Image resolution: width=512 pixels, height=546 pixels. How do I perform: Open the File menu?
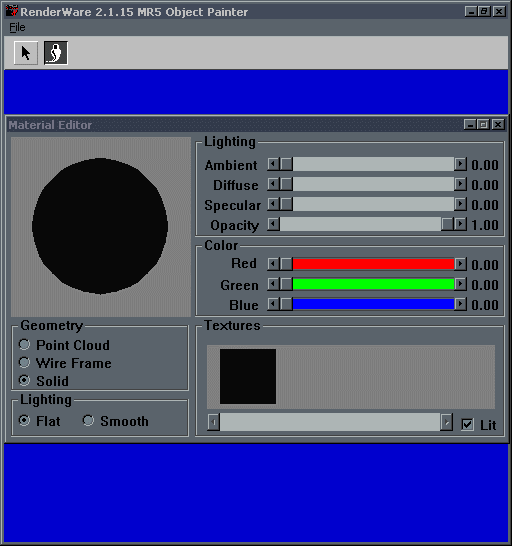(17, 27)
